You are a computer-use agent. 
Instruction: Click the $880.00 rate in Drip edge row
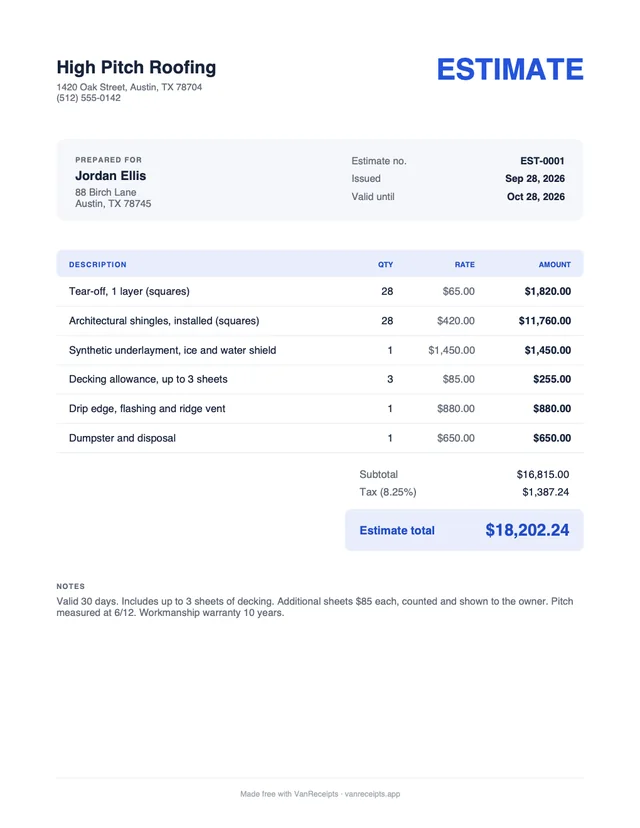click(456, 409)
